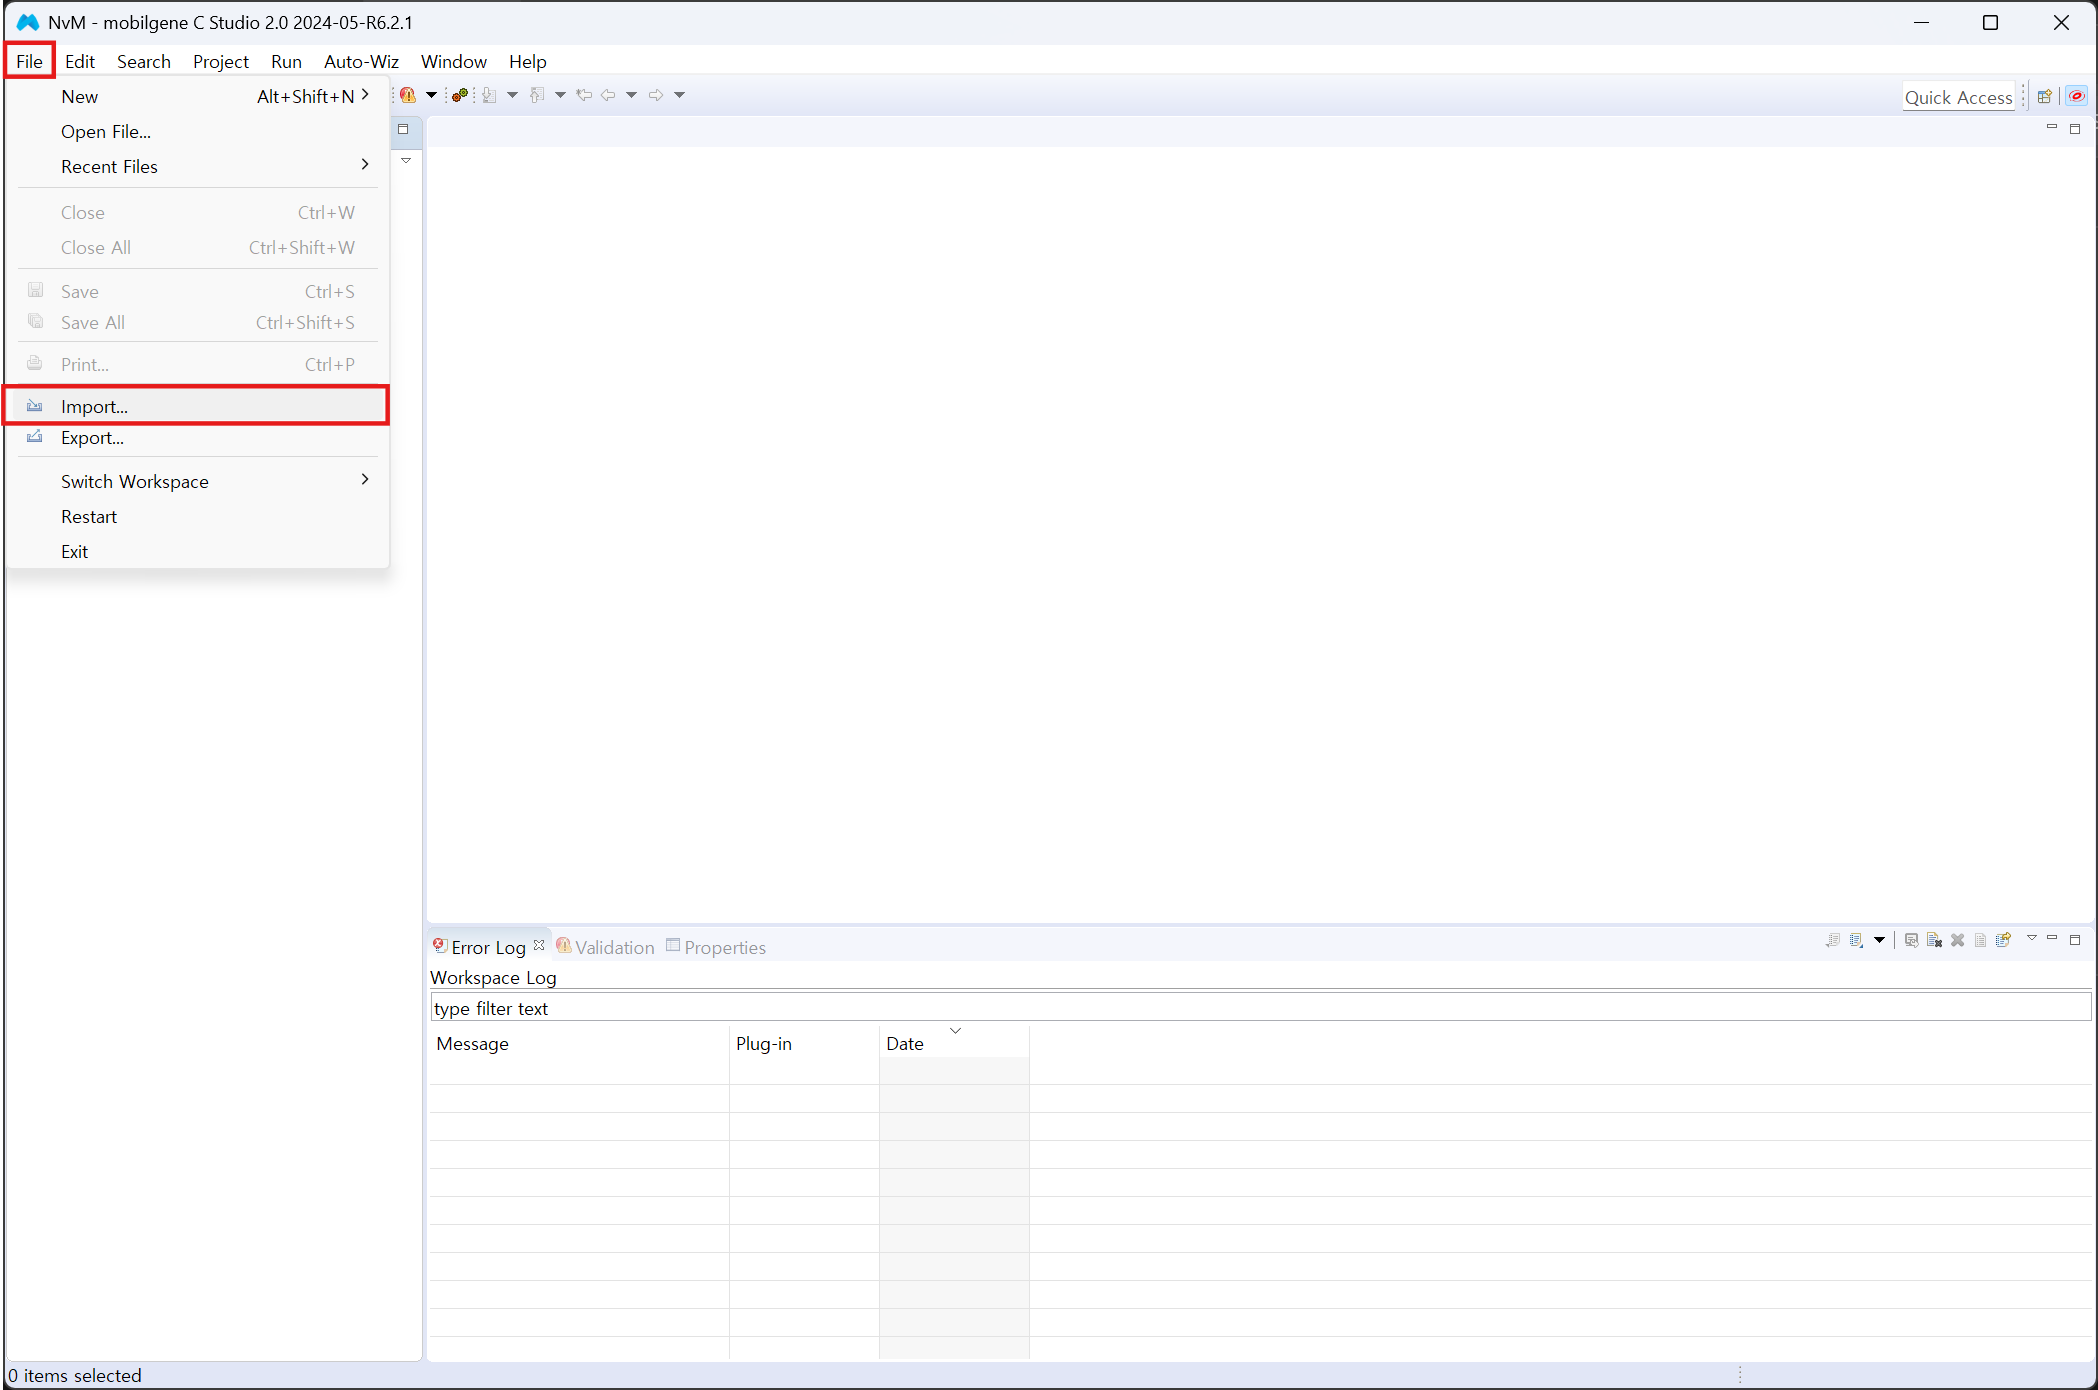Click the Open Perspective icon

[x=2045, y=97]
